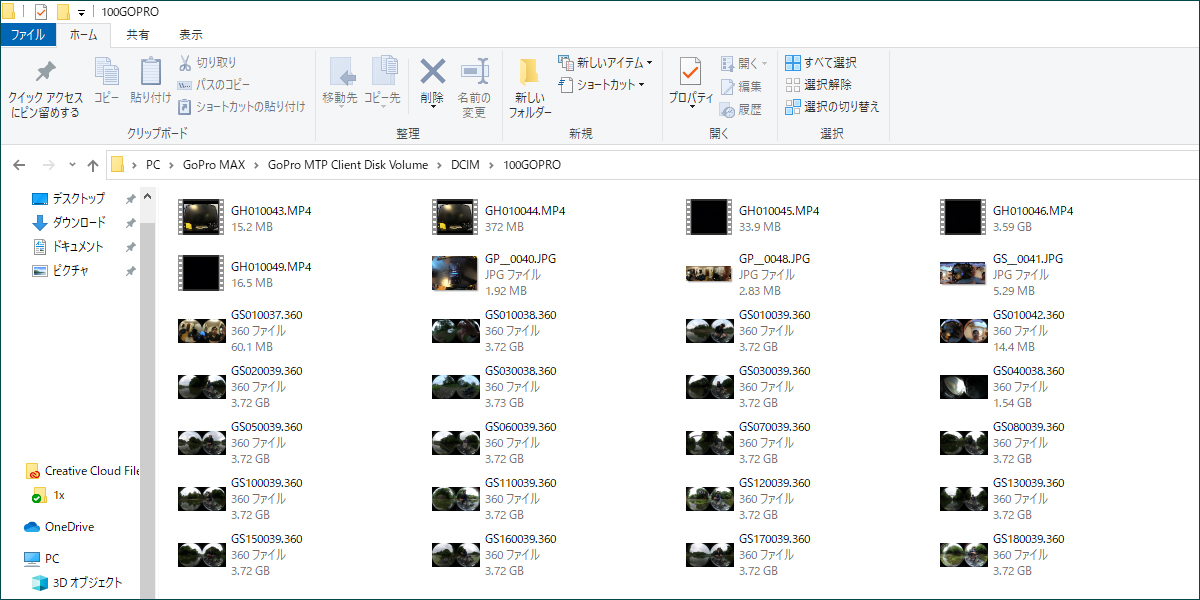Create a new folder using ribbon icon
The height and width of the screenshot is (600, 1200).
point(529,73)
